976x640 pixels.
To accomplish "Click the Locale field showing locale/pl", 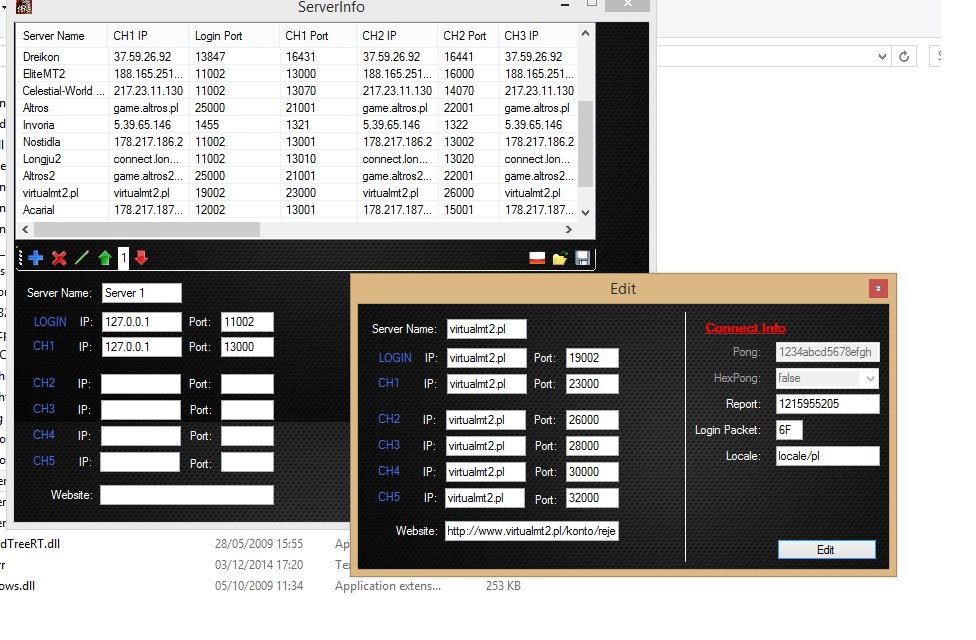I will click(x=828, y=456).
